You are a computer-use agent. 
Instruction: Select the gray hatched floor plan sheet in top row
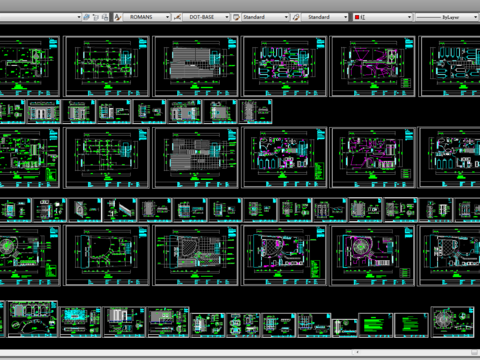196,66
